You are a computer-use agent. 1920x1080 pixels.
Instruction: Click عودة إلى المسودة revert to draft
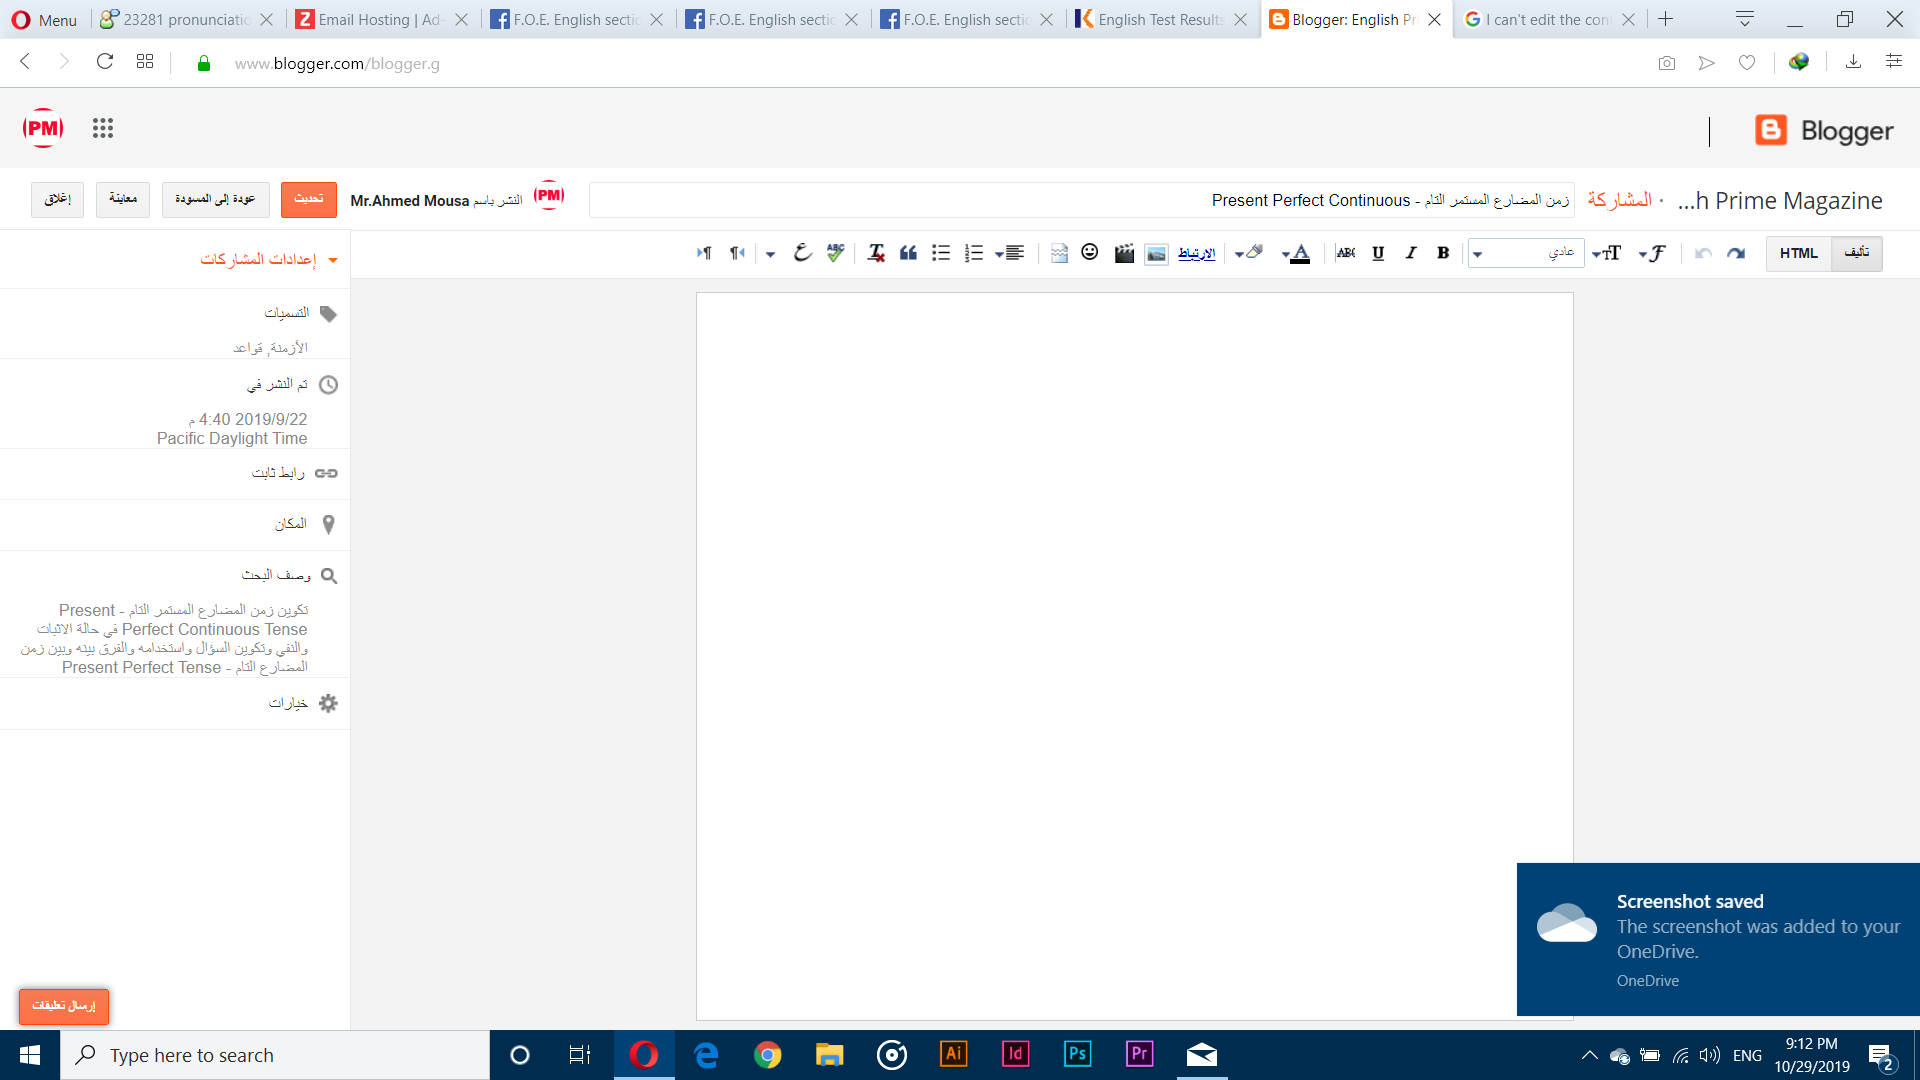pos(215,199)
